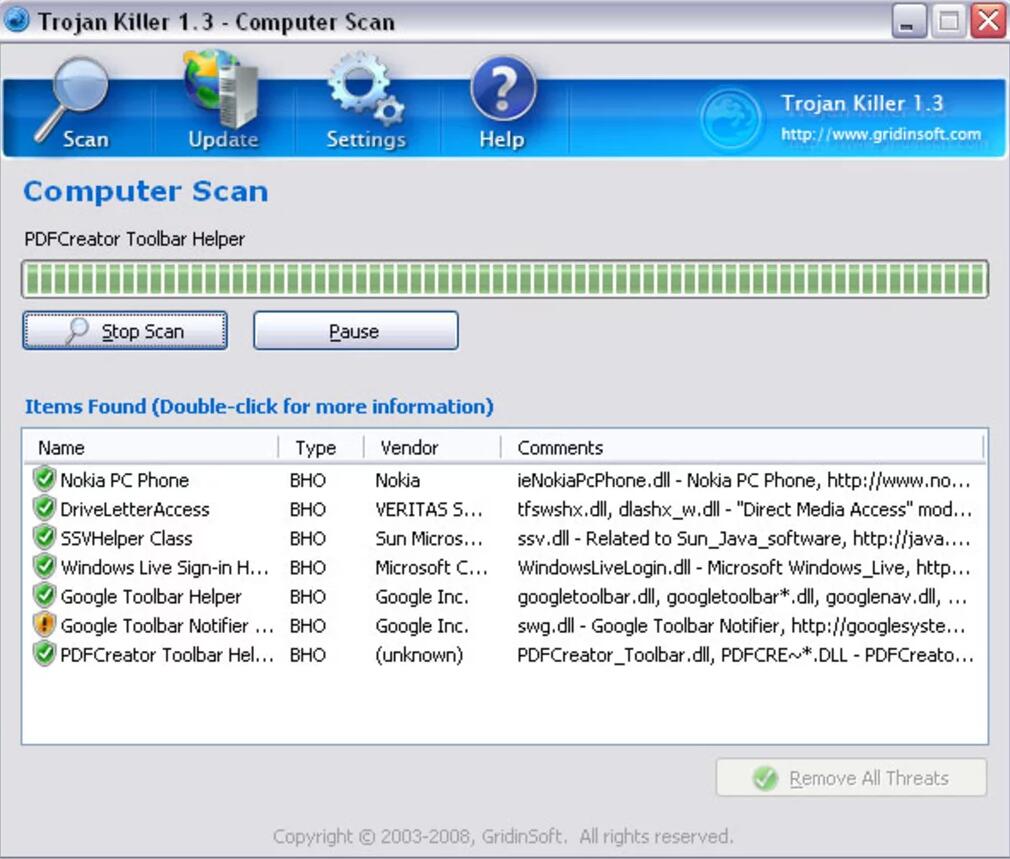Click the shield icon beside DriveLetterAccess
The height and width of the screenshot is (859, 1010).
point(44,509)
